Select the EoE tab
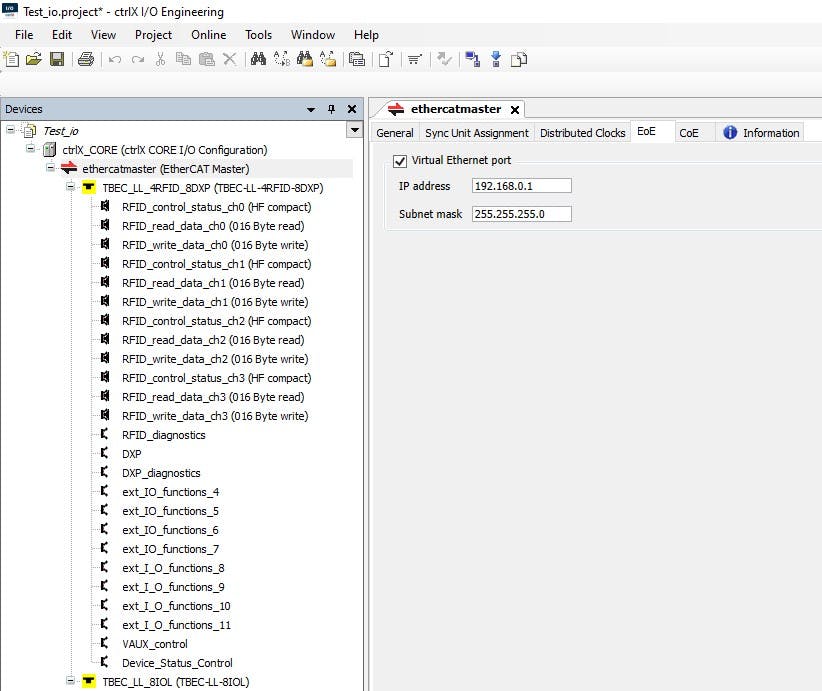822x691 pixels. point(646,131)
